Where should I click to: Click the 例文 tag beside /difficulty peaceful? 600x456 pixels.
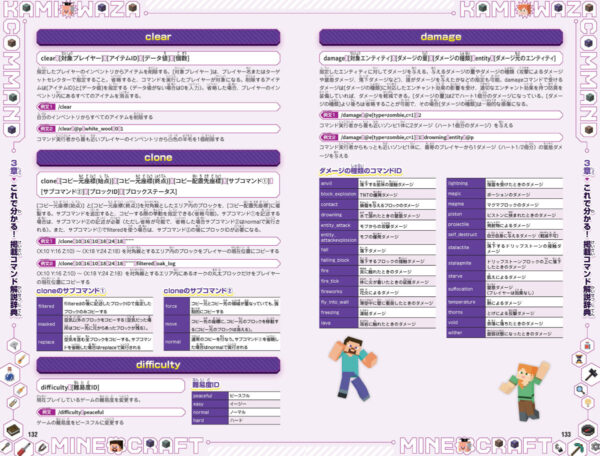[x=46, y=411]
